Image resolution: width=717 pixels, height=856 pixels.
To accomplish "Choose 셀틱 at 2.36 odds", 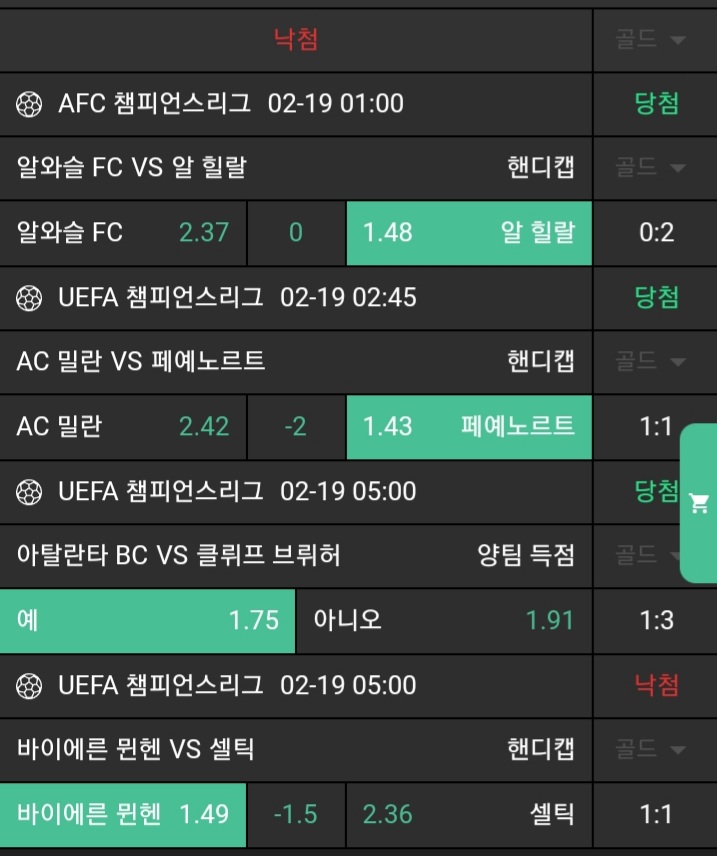I will tap(469, 814).
